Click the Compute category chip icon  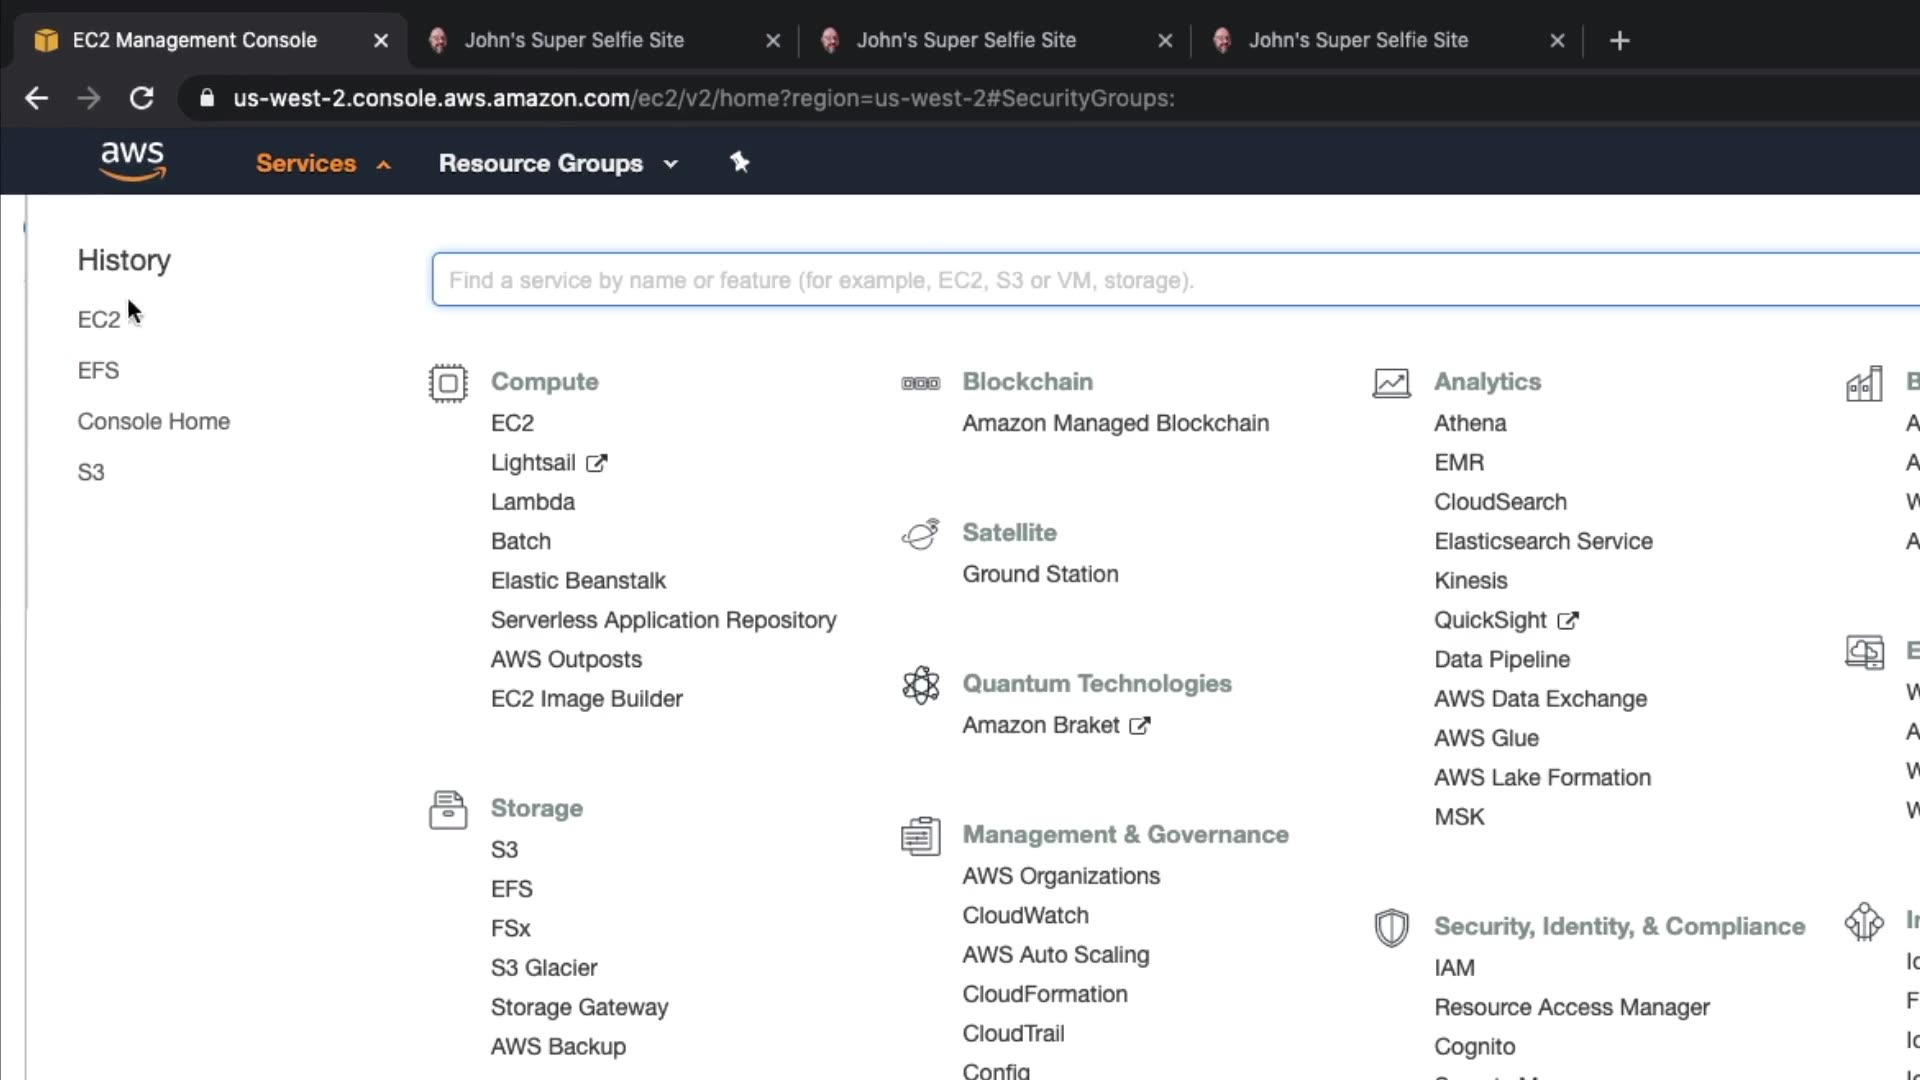tap(448, 383)
